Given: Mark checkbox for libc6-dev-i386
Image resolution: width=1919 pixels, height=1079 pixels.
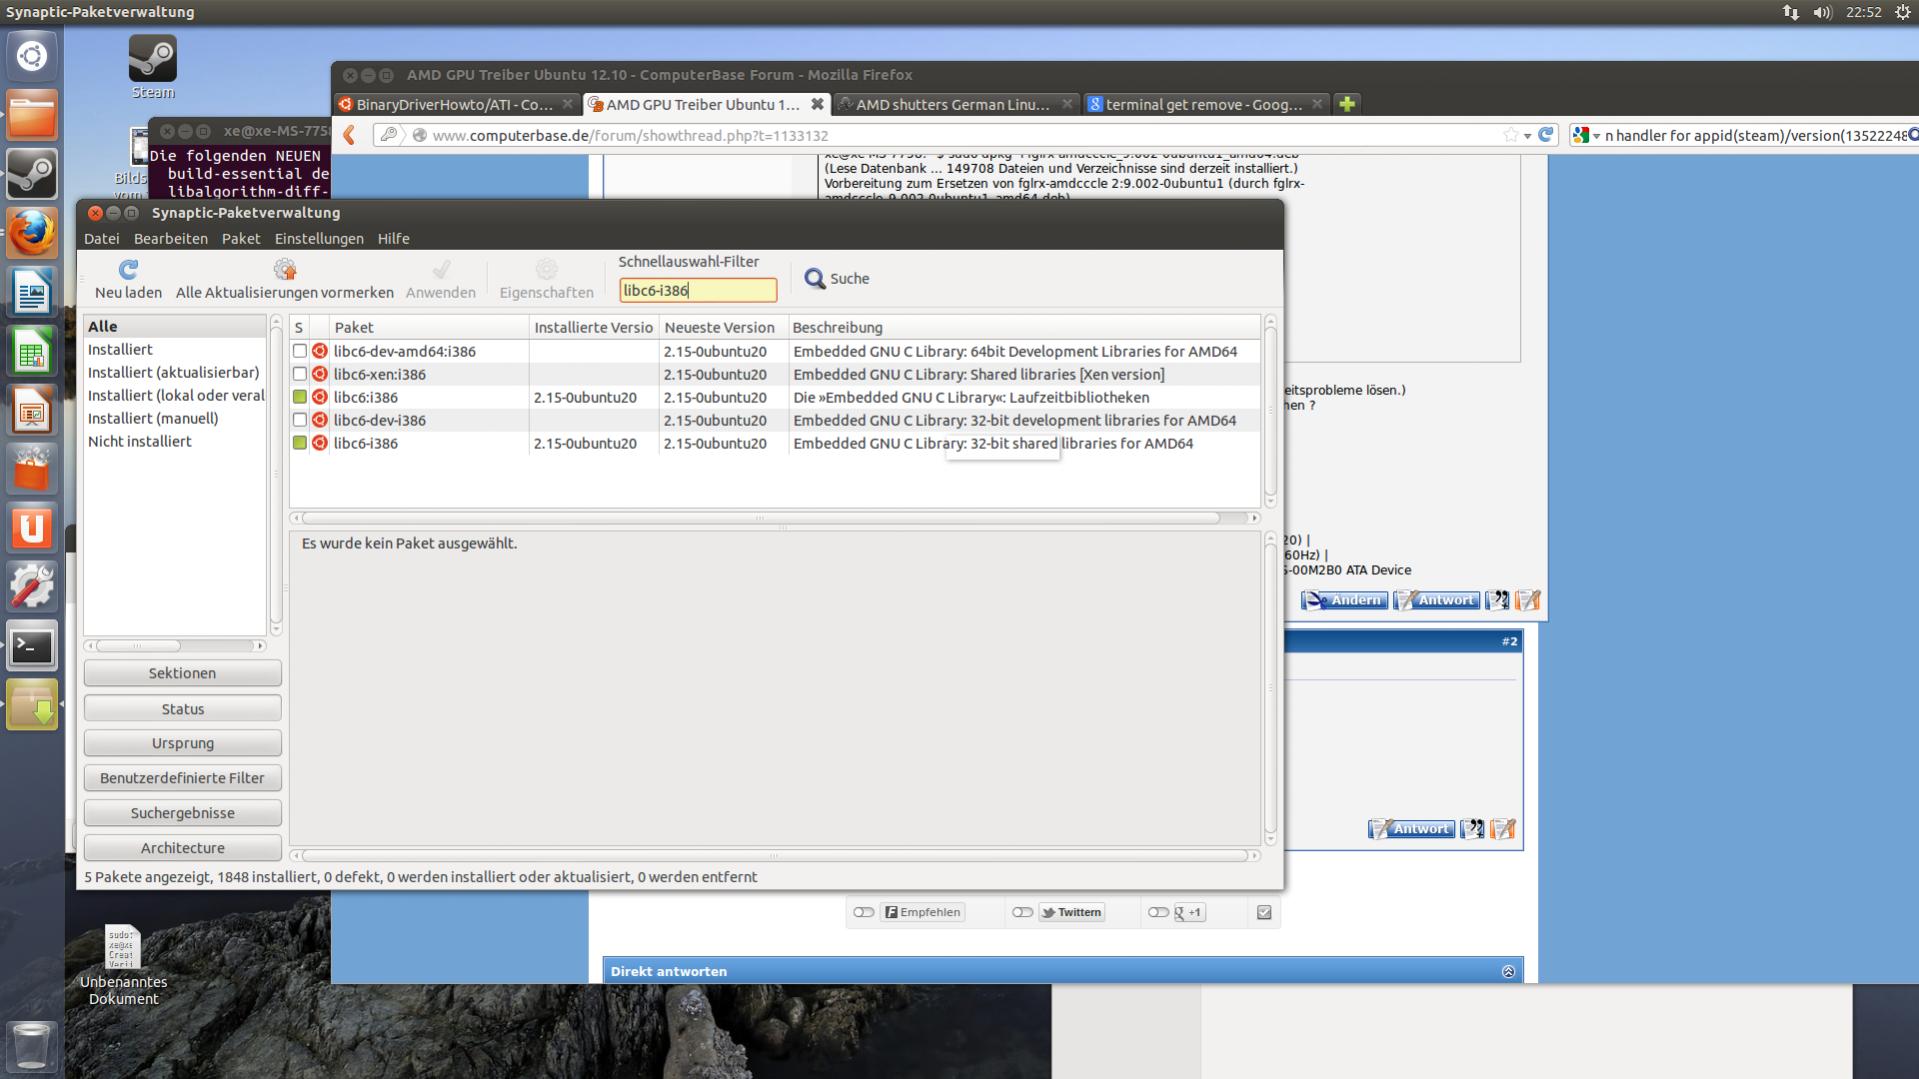Looking at the screenshot, I should (299, 420).
